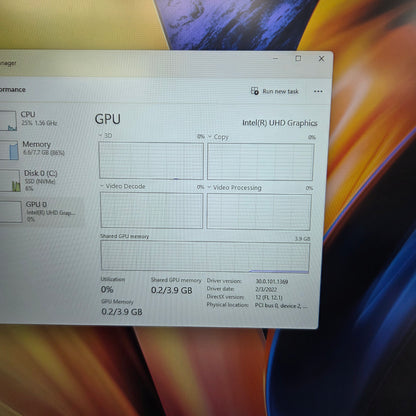Screen dimensions: 416x416
Task: Click the Run new task button
Action: click(275, 91)
